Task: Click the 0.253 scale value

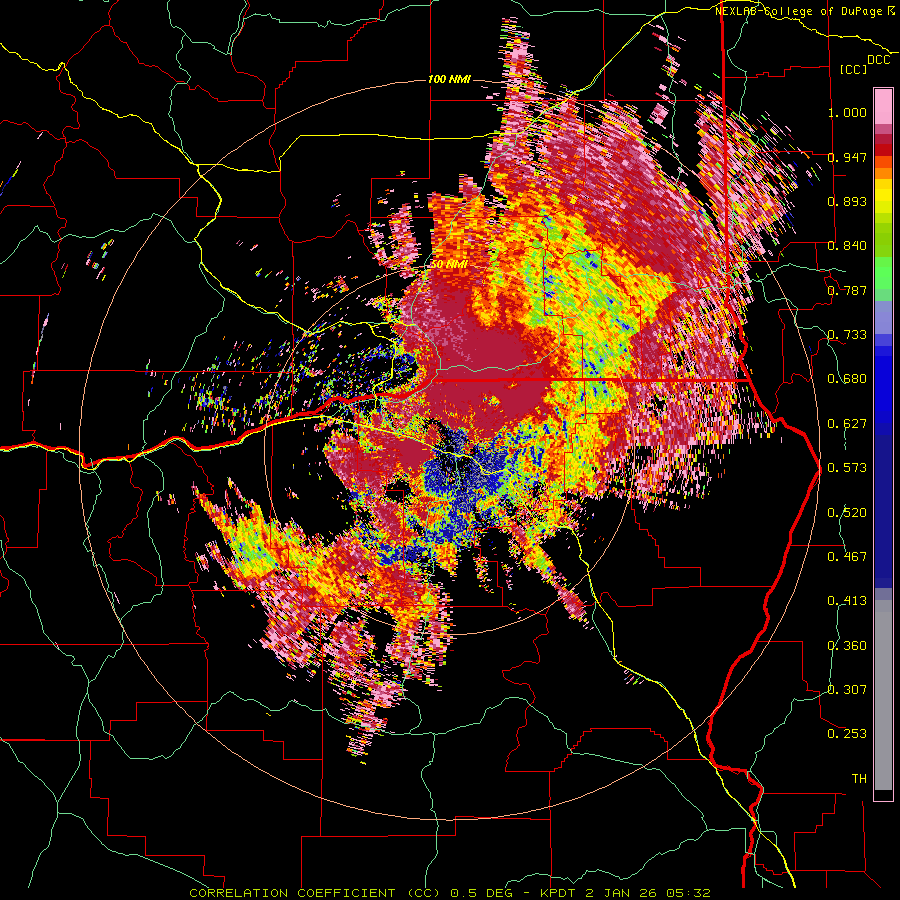Action: [x=847, y=734]
